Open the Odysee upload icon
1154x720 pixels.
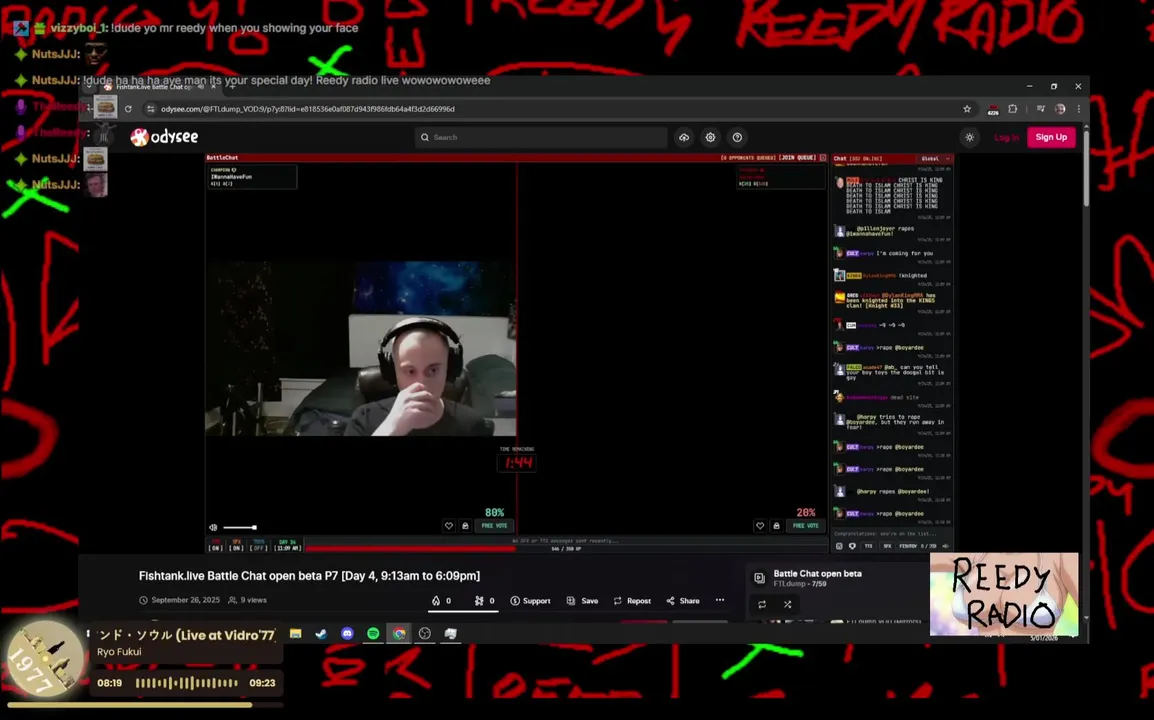[x=684, y=138]
